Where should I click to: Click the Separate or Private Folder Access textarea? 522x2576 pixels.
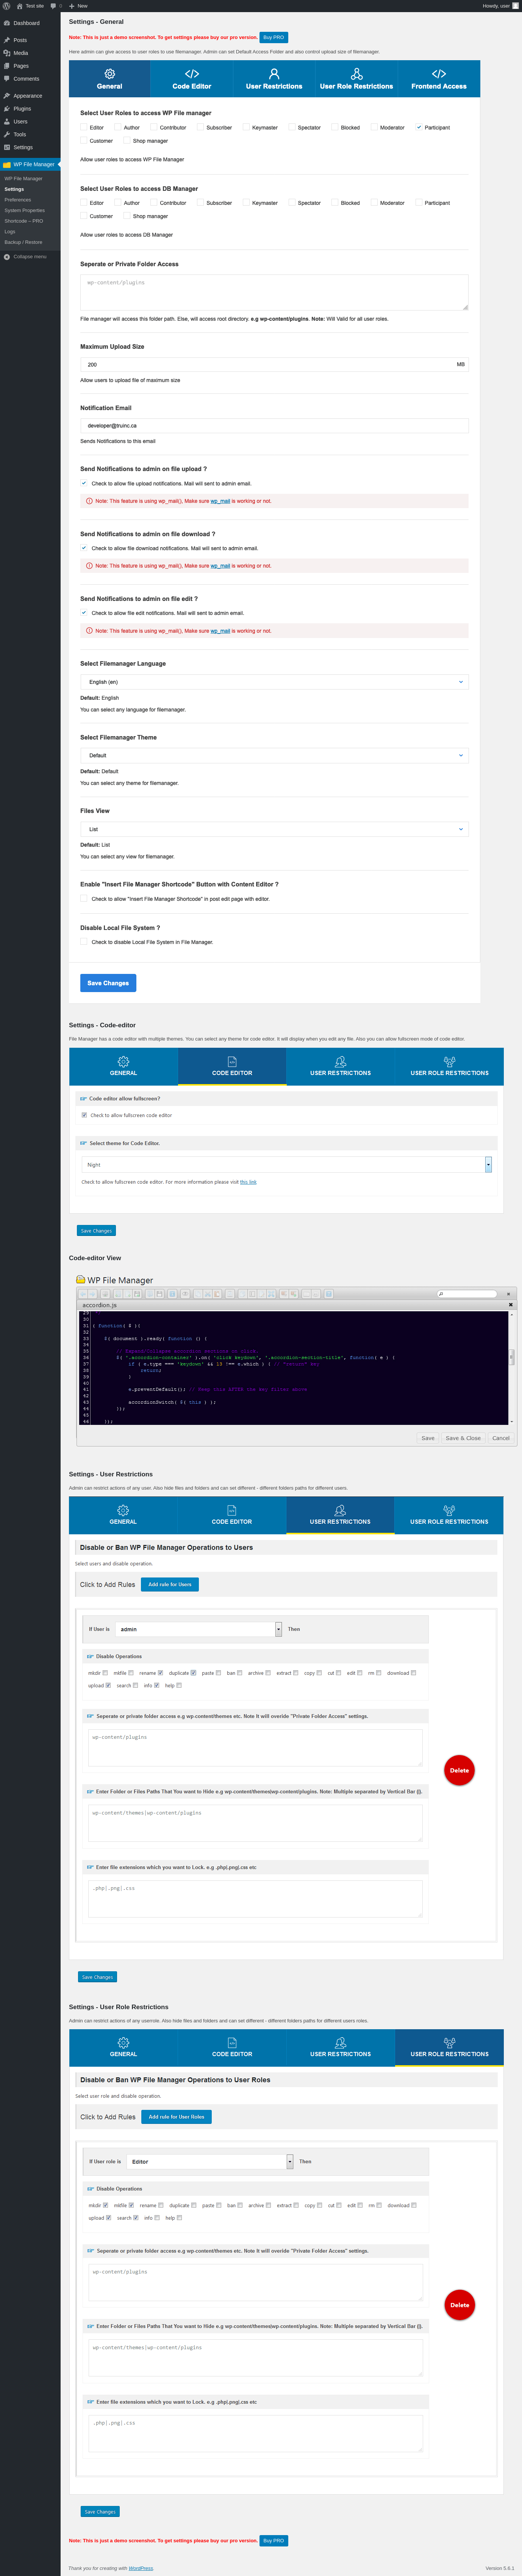(274, 292)
